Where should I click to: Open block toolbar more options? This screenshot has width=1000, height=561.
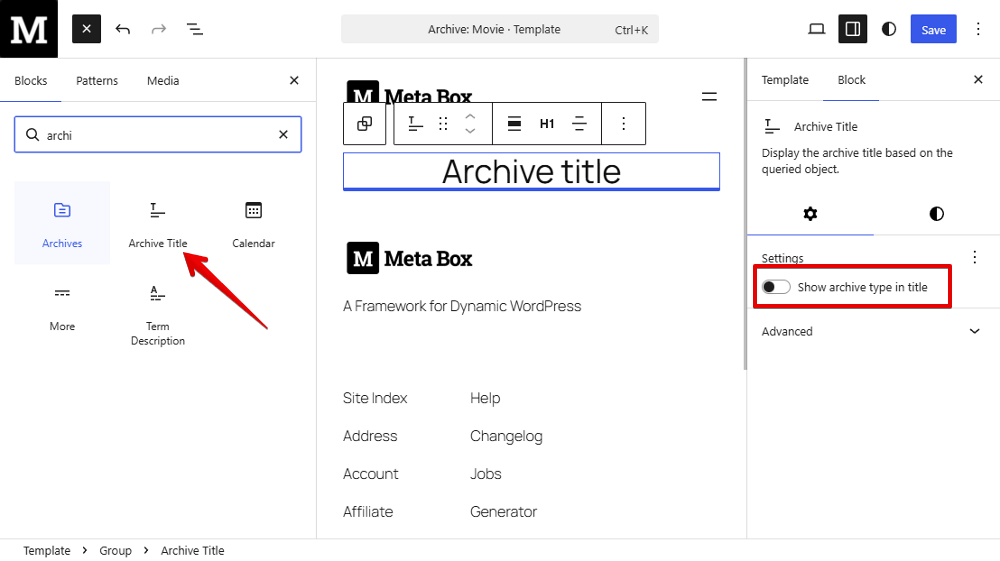pos(624,124)
